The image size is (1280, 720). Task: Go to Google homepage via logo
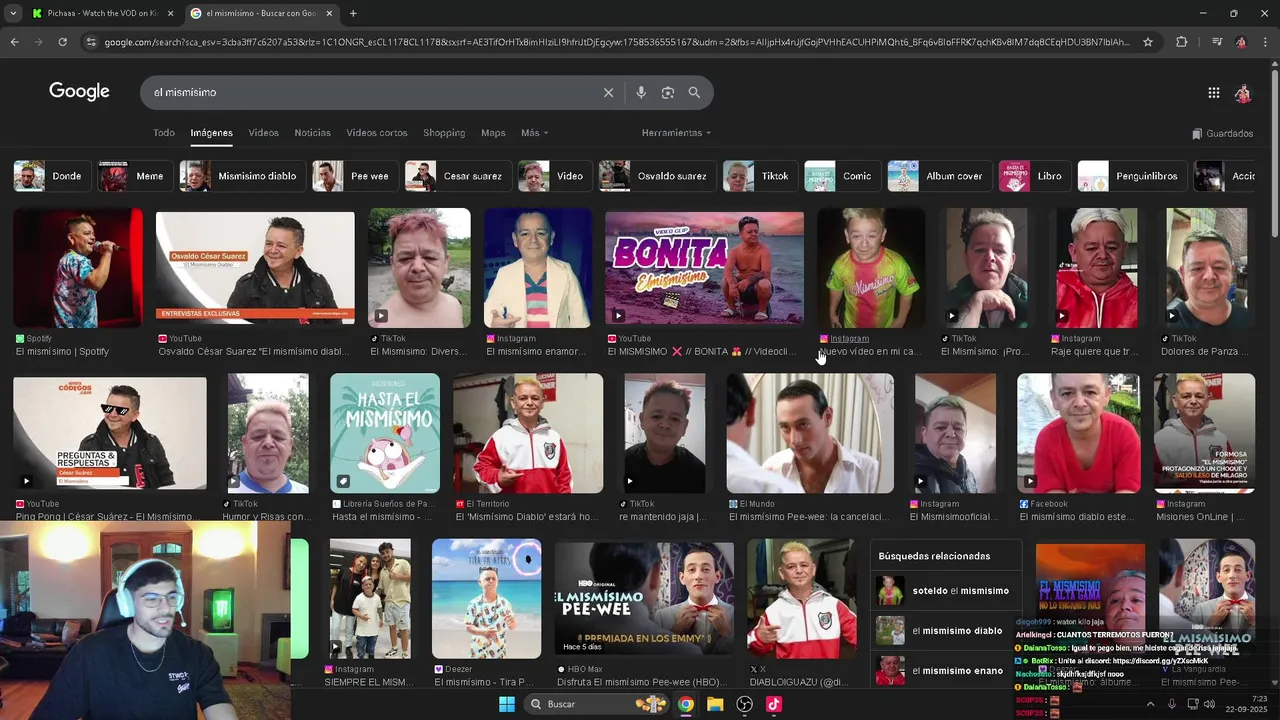pyautogui.click(x=79, y=92)
